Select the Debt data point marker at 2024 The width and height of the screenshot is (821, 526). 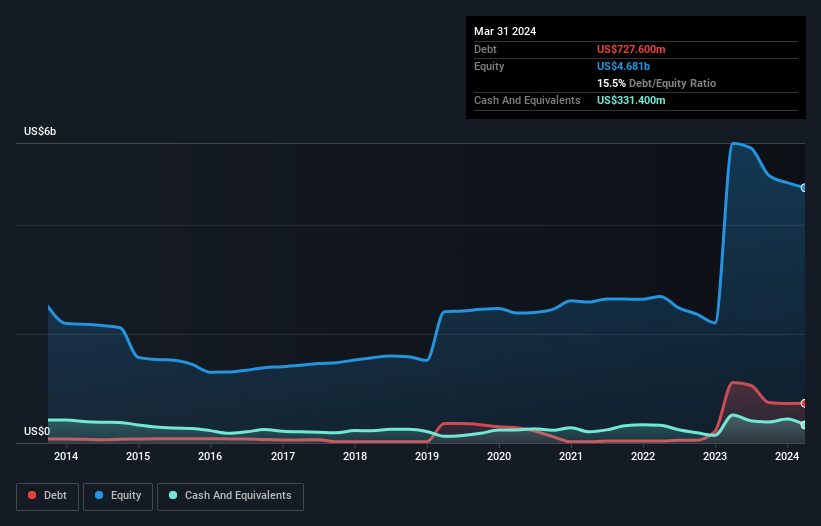804,404
